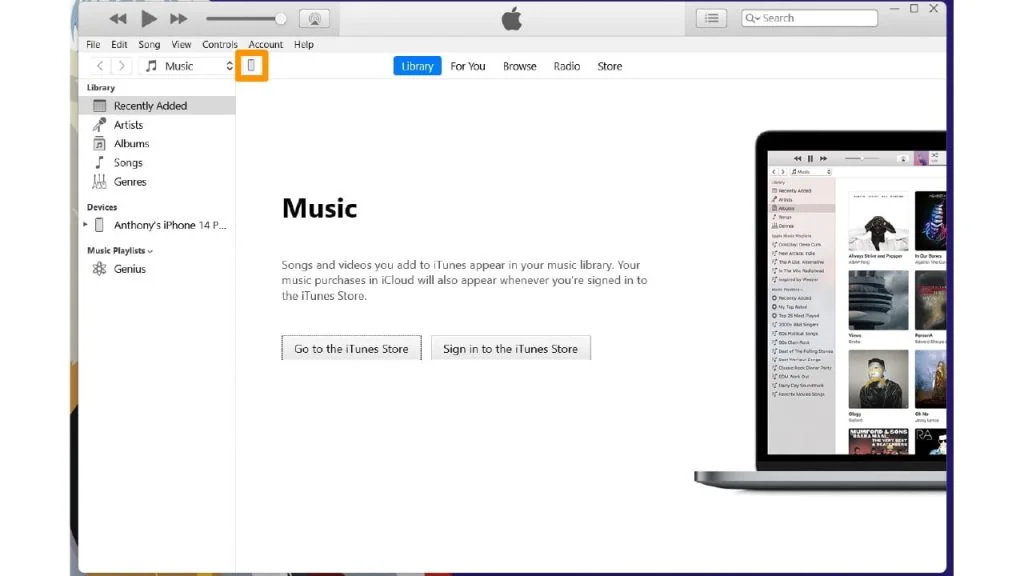Open the Song menu
The width and height of the screenshot is (1024, 576).
[x=149, y=44]
